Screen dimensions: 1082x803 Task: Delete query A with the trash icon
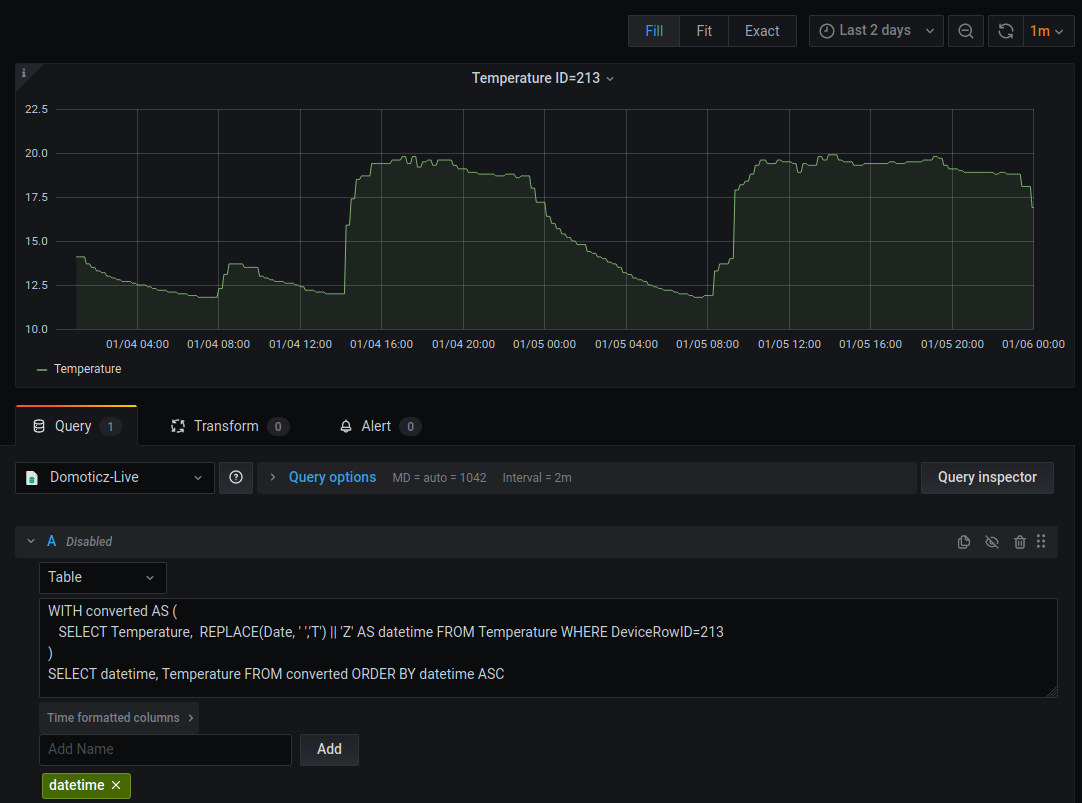tap(1019, 542)
